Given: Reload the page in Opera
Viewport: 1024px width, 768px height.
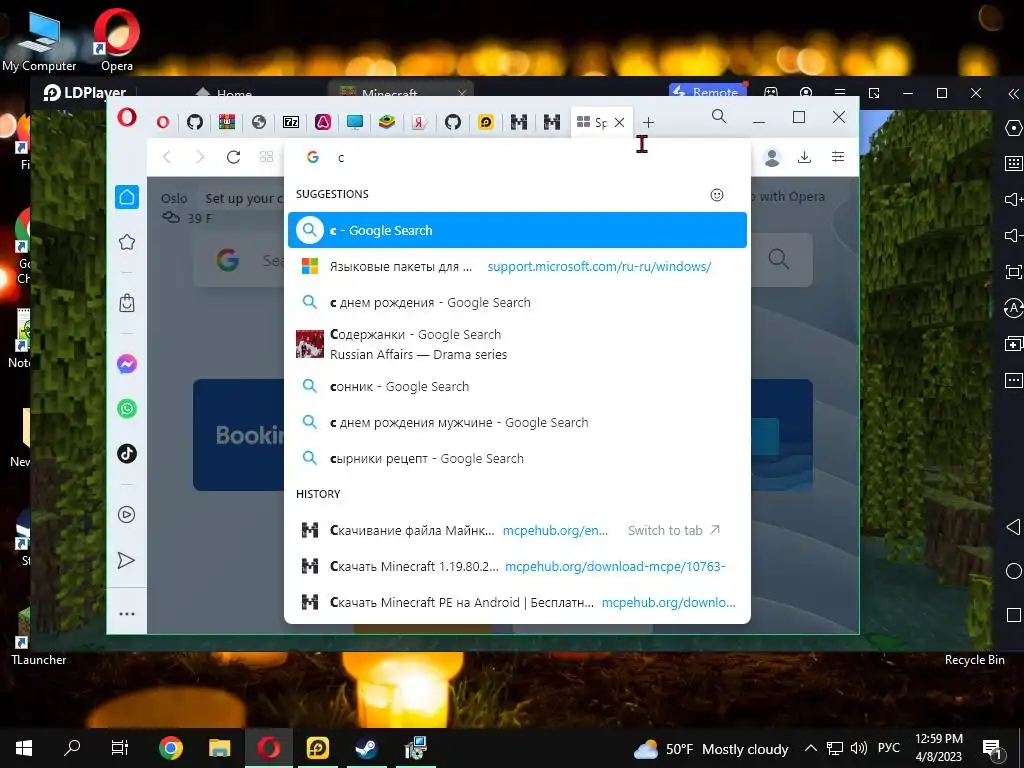Looking at the screenshot, I should point(233,157).
